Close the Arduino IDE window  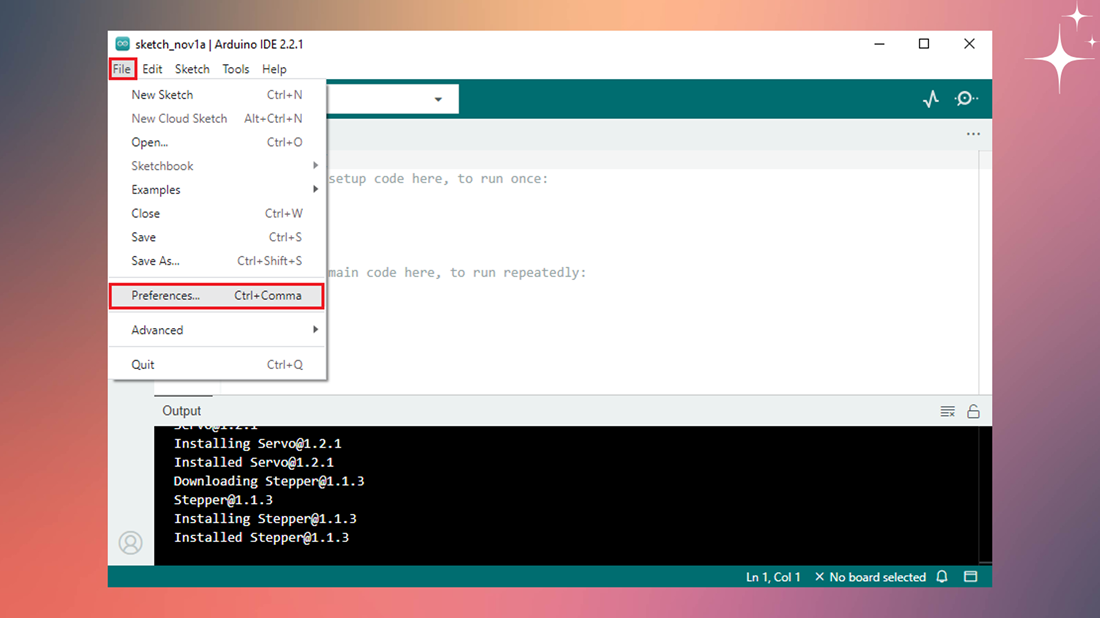pos(969,44)
